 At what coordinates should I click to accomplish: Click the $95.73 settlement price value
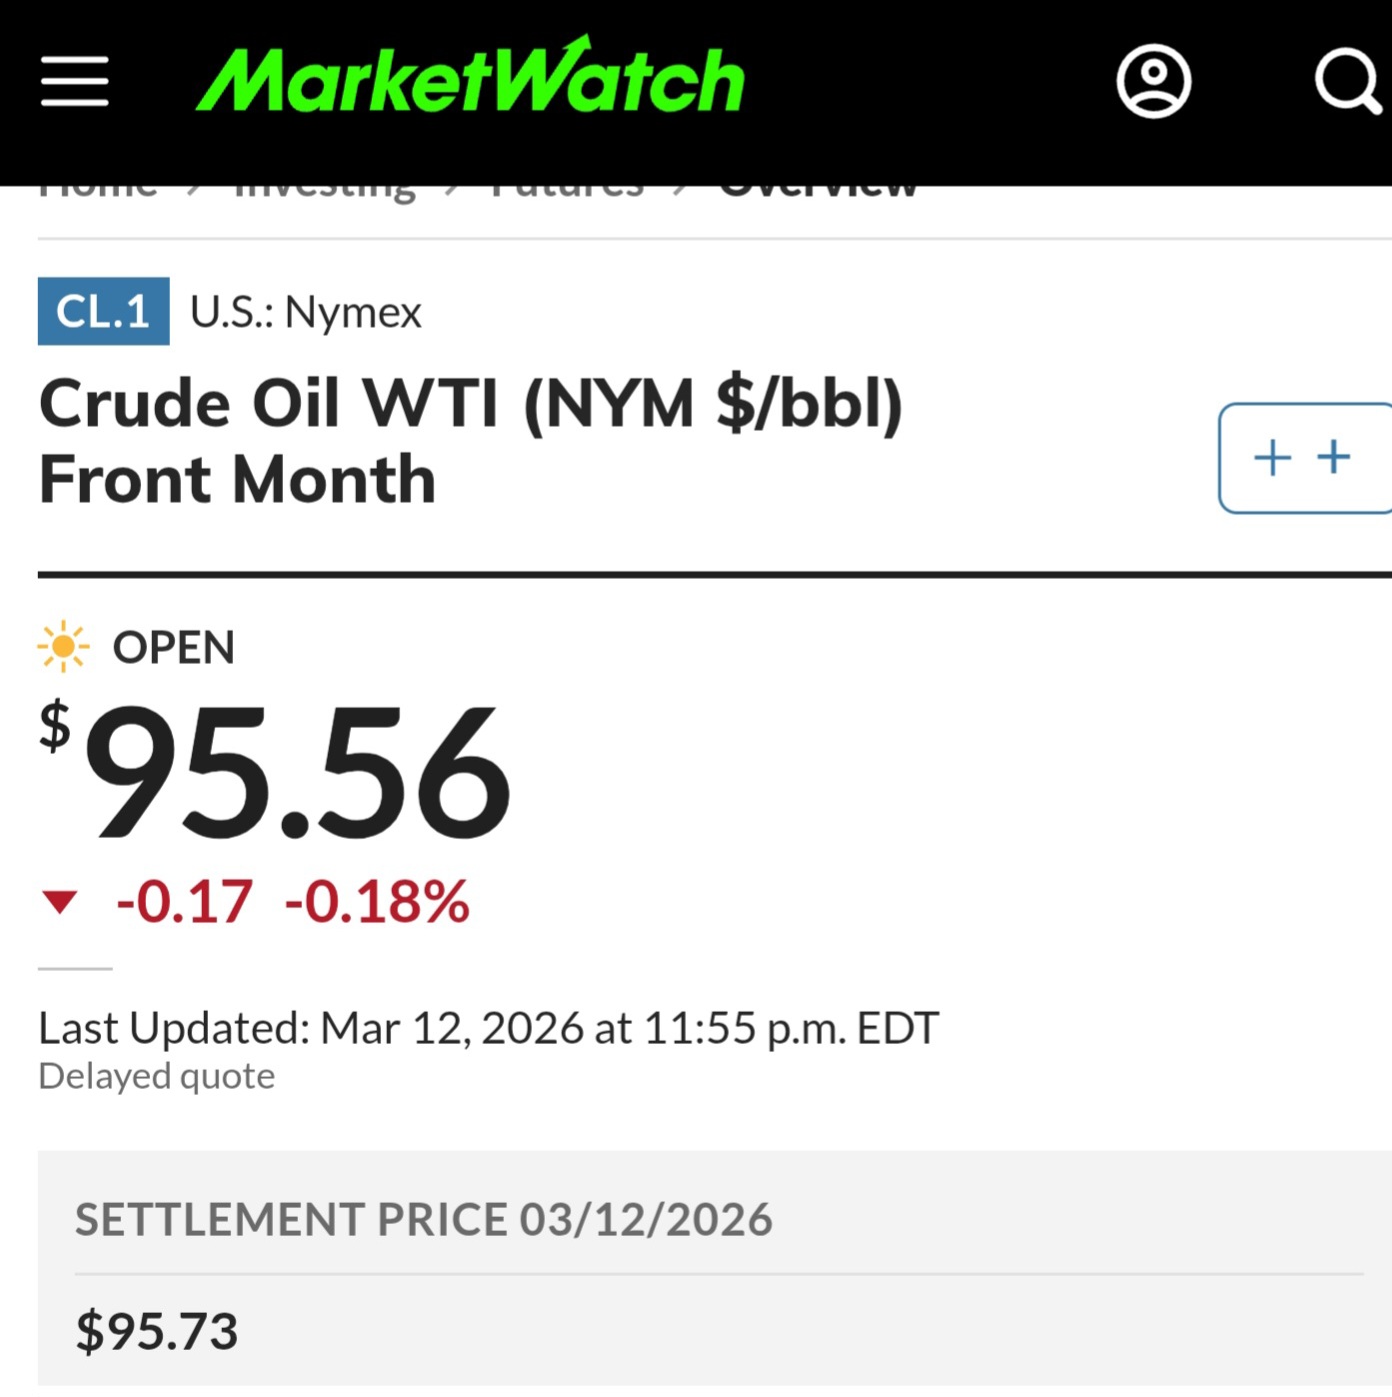pos(157,1331)
